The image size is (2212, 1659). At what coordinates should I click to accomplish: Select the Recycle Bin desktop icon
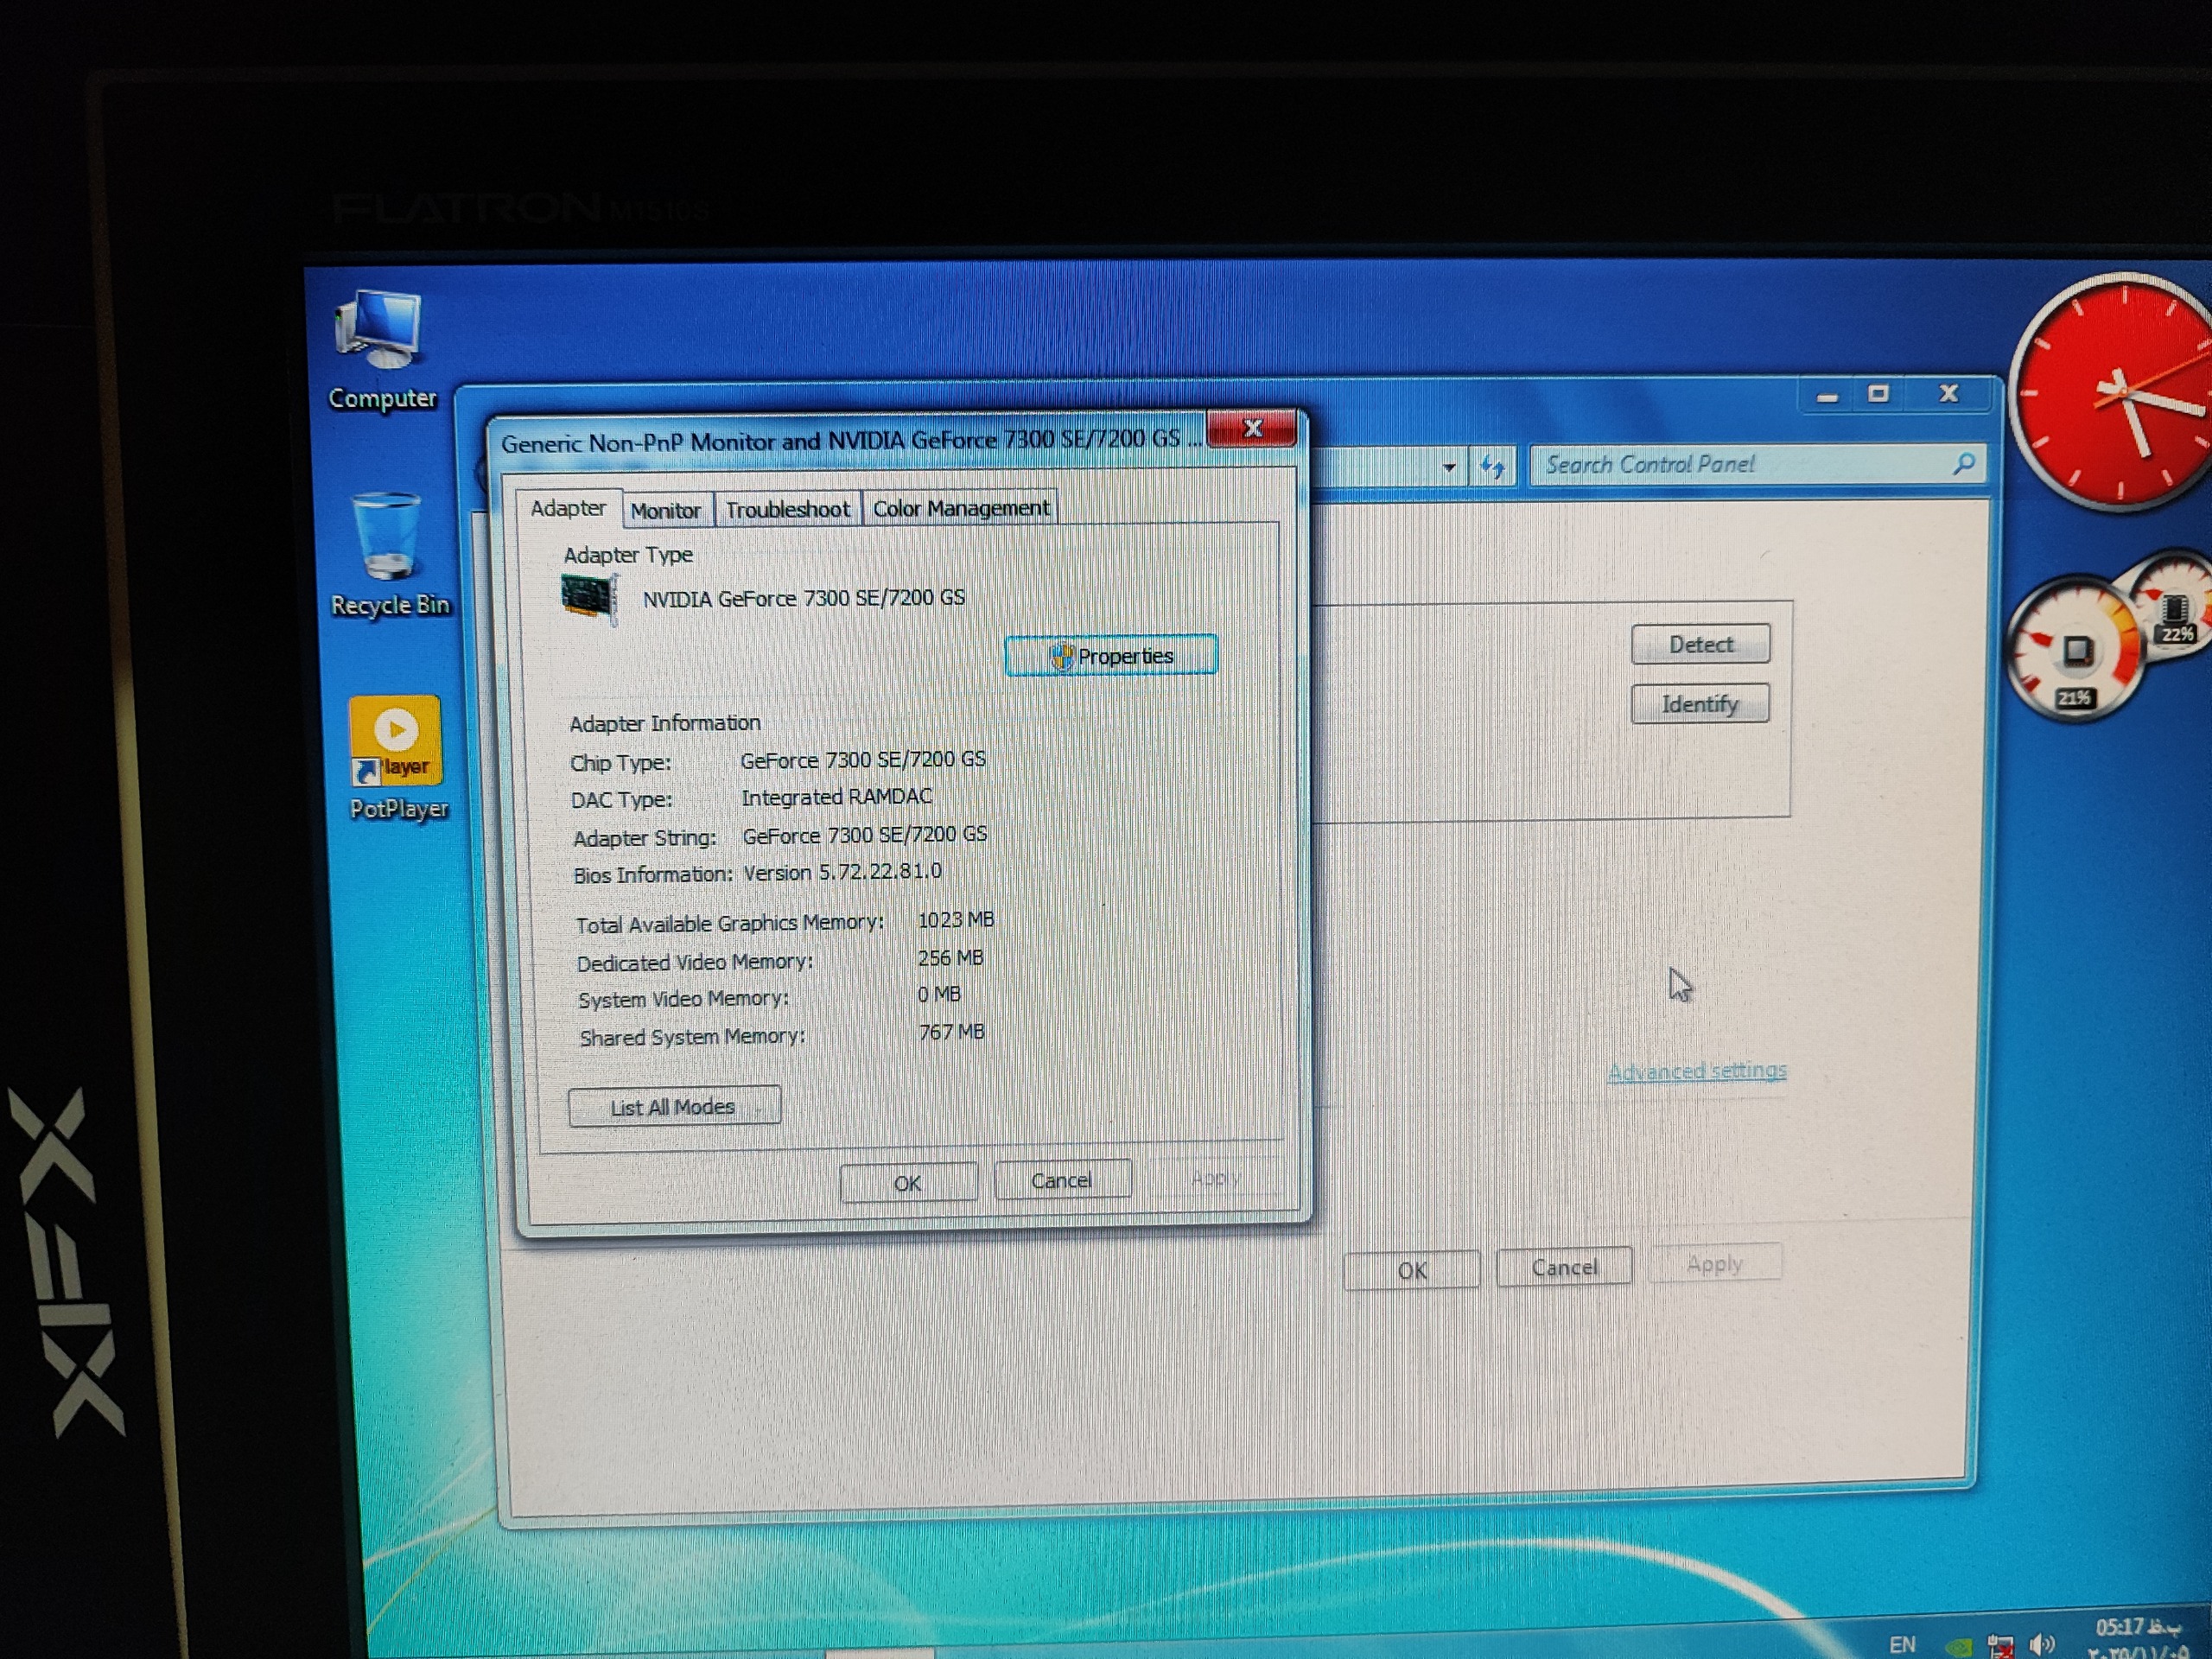[389, 555]
